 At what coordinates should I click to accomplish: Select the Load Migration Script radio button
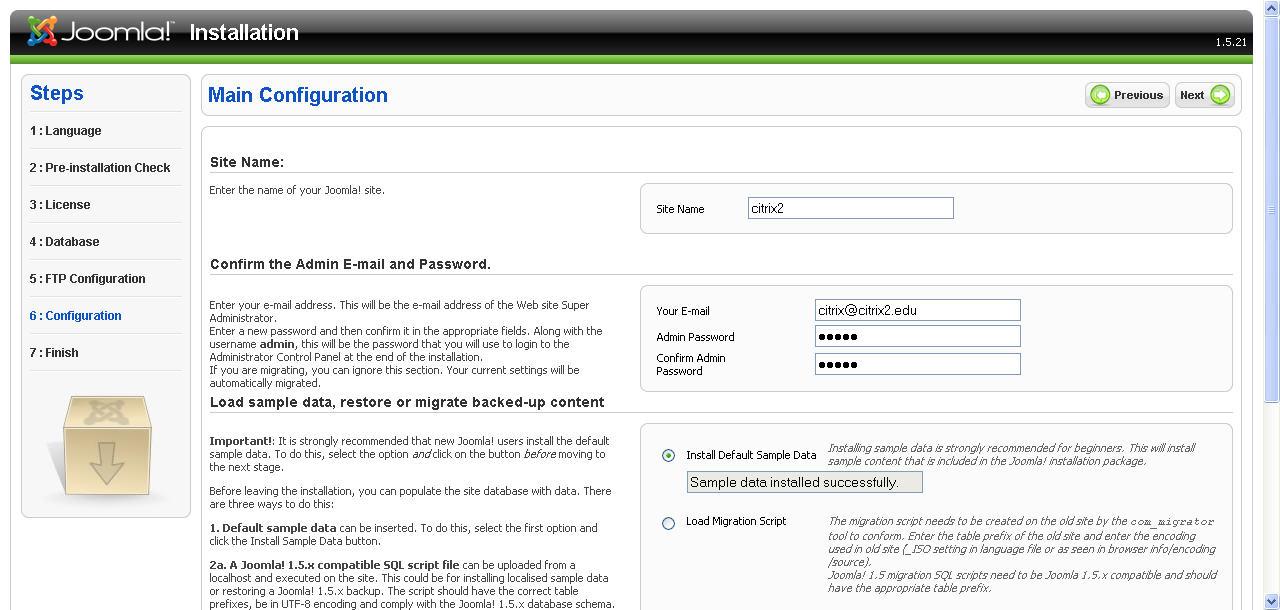[668, 523]
